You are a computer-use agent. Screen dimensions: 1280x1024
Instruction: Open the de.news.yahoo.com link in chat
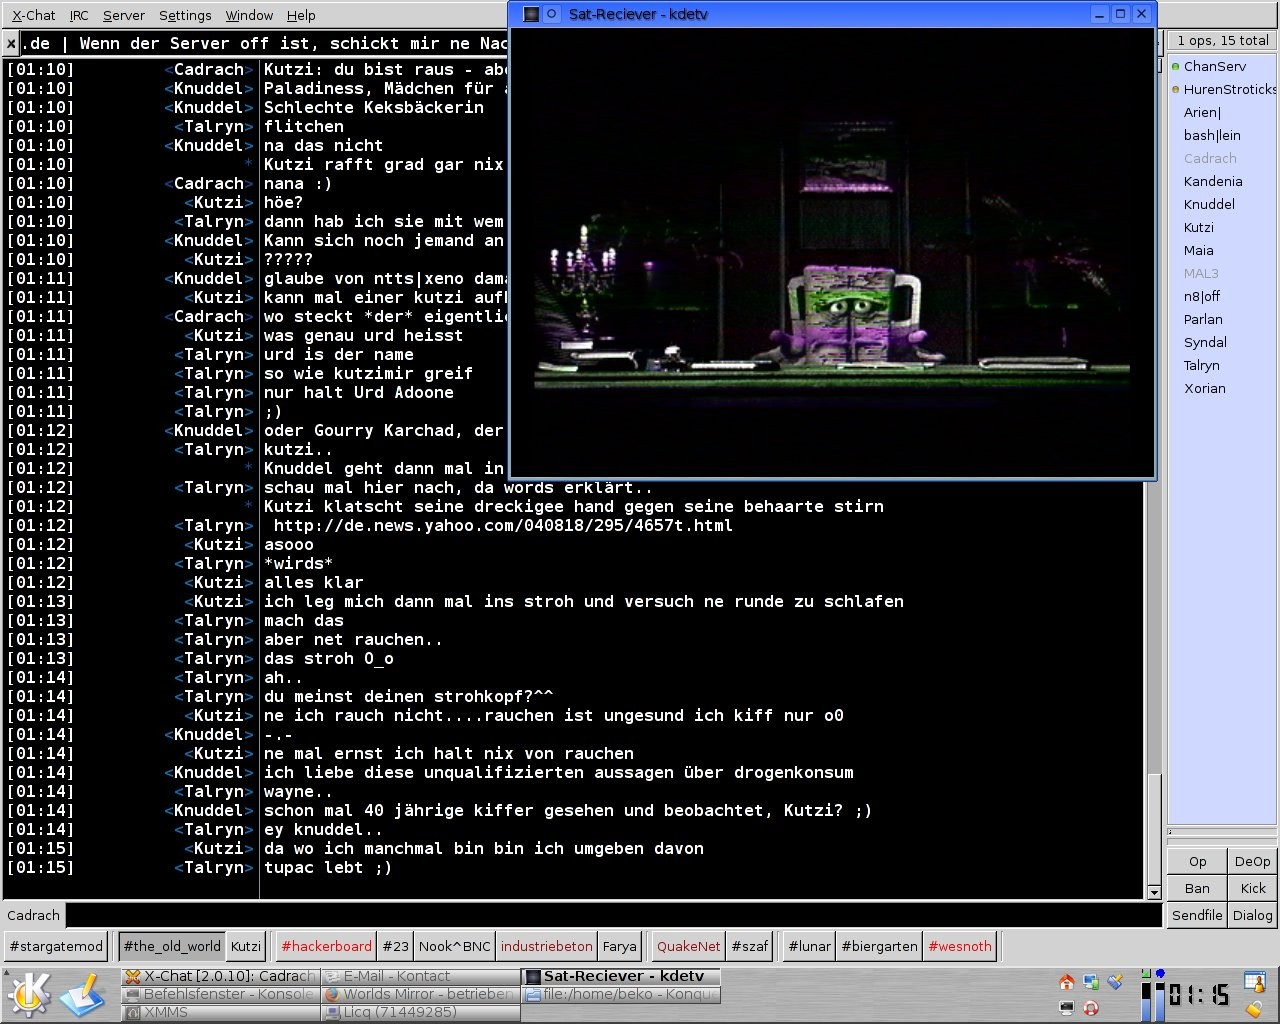503,526
